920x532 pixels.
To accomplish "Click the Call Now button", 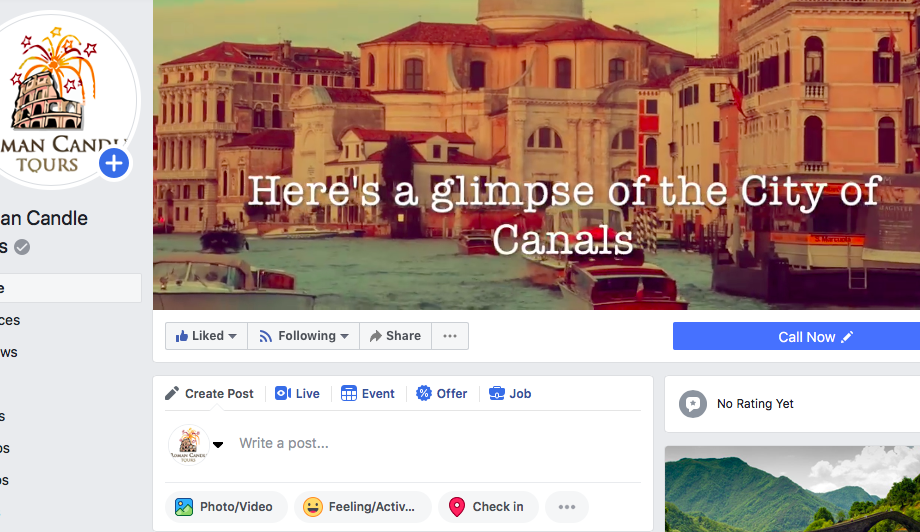I will (x=796, y=337).
